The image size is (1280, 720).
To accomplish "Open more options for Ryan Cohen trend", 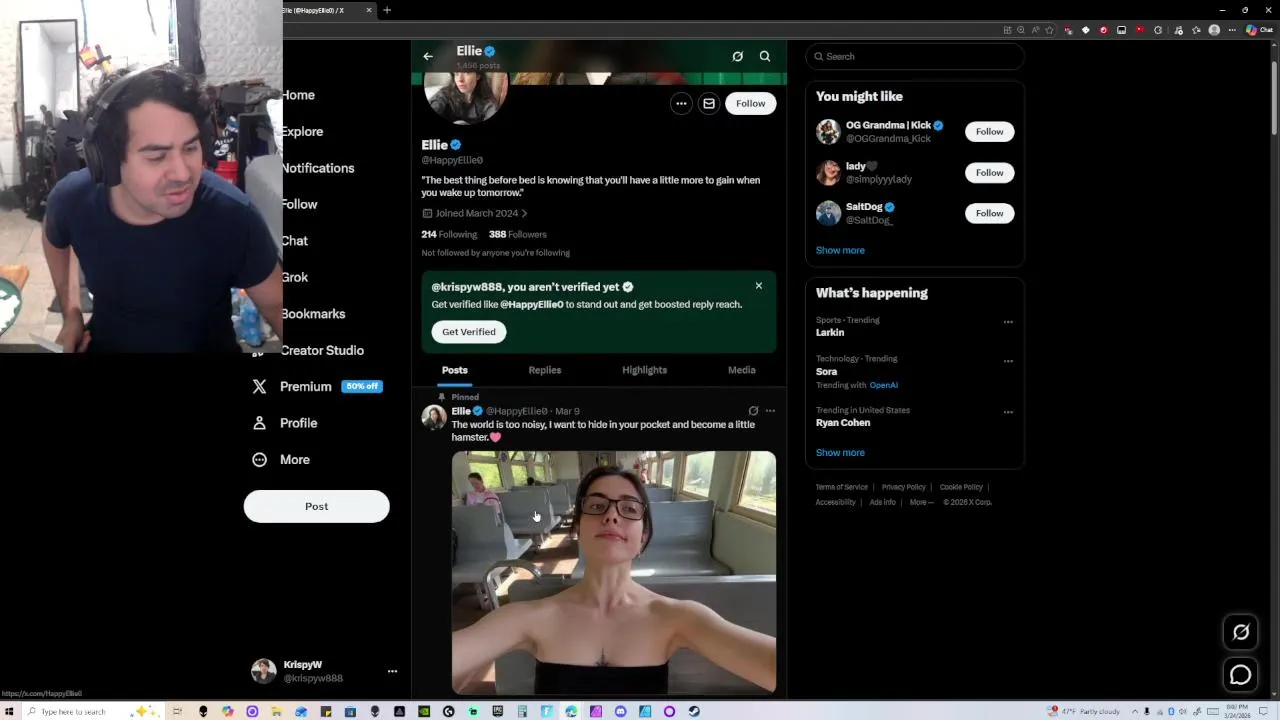I will pos(1008,412).
